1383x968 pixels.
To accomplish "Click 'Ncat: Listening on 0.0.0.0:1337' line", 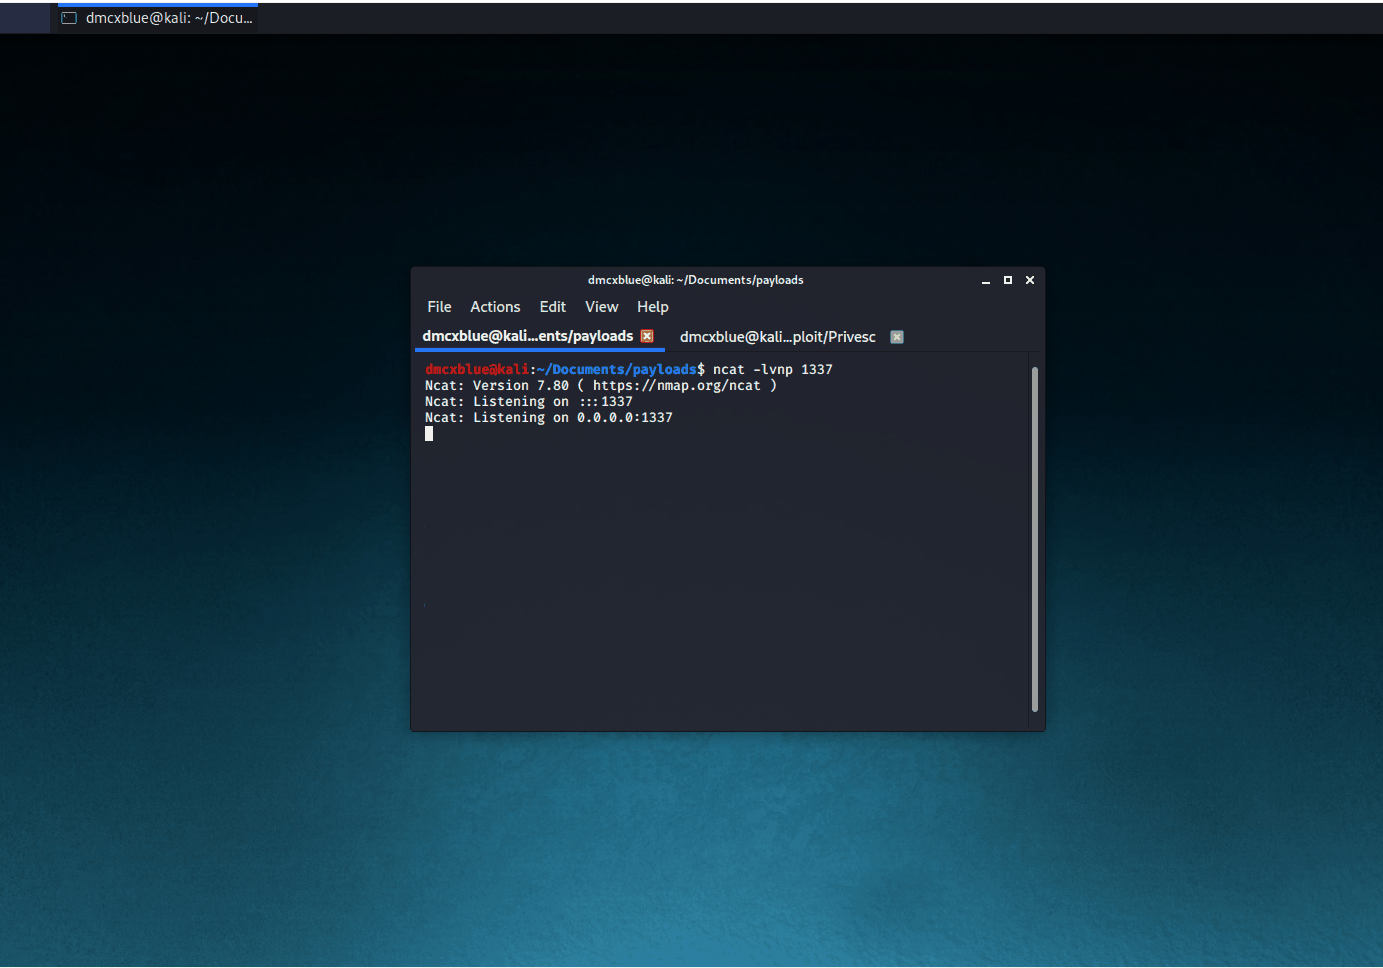I will coord(549,417).
